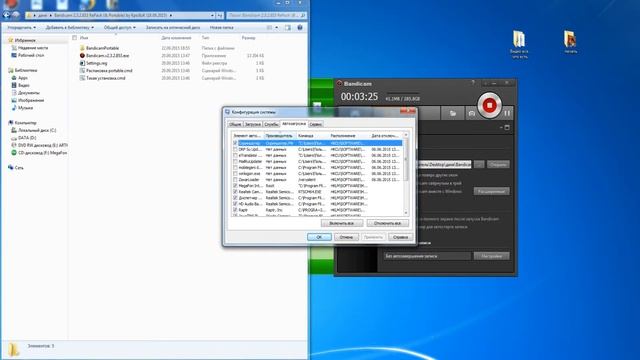Toggle the Explorer preview pane icon
This screenshot has height=360, width=640.
(288, 27)
